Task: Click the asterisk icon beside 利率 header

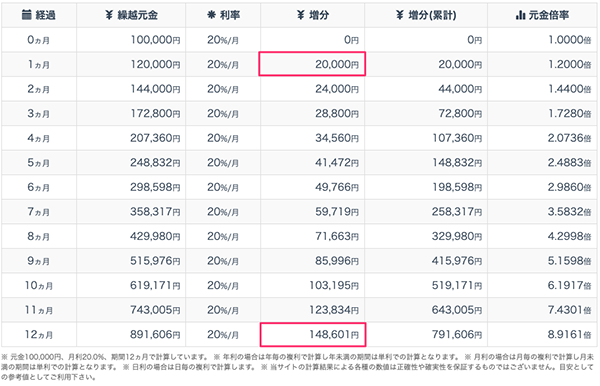Action: click(x=211, y=15)
